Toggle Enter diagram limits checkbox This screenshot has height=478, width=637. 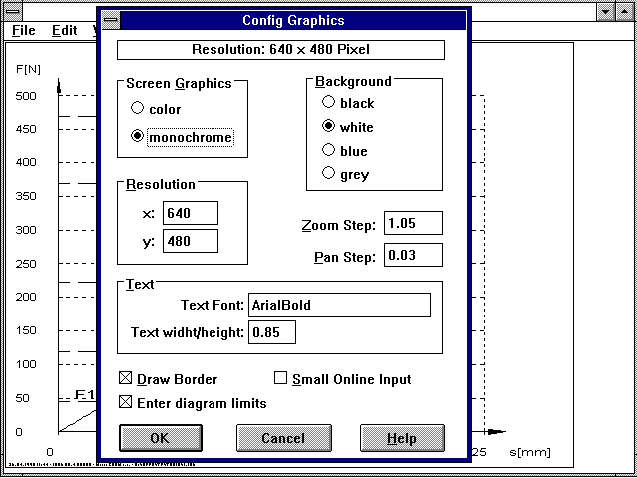point(126,403)
